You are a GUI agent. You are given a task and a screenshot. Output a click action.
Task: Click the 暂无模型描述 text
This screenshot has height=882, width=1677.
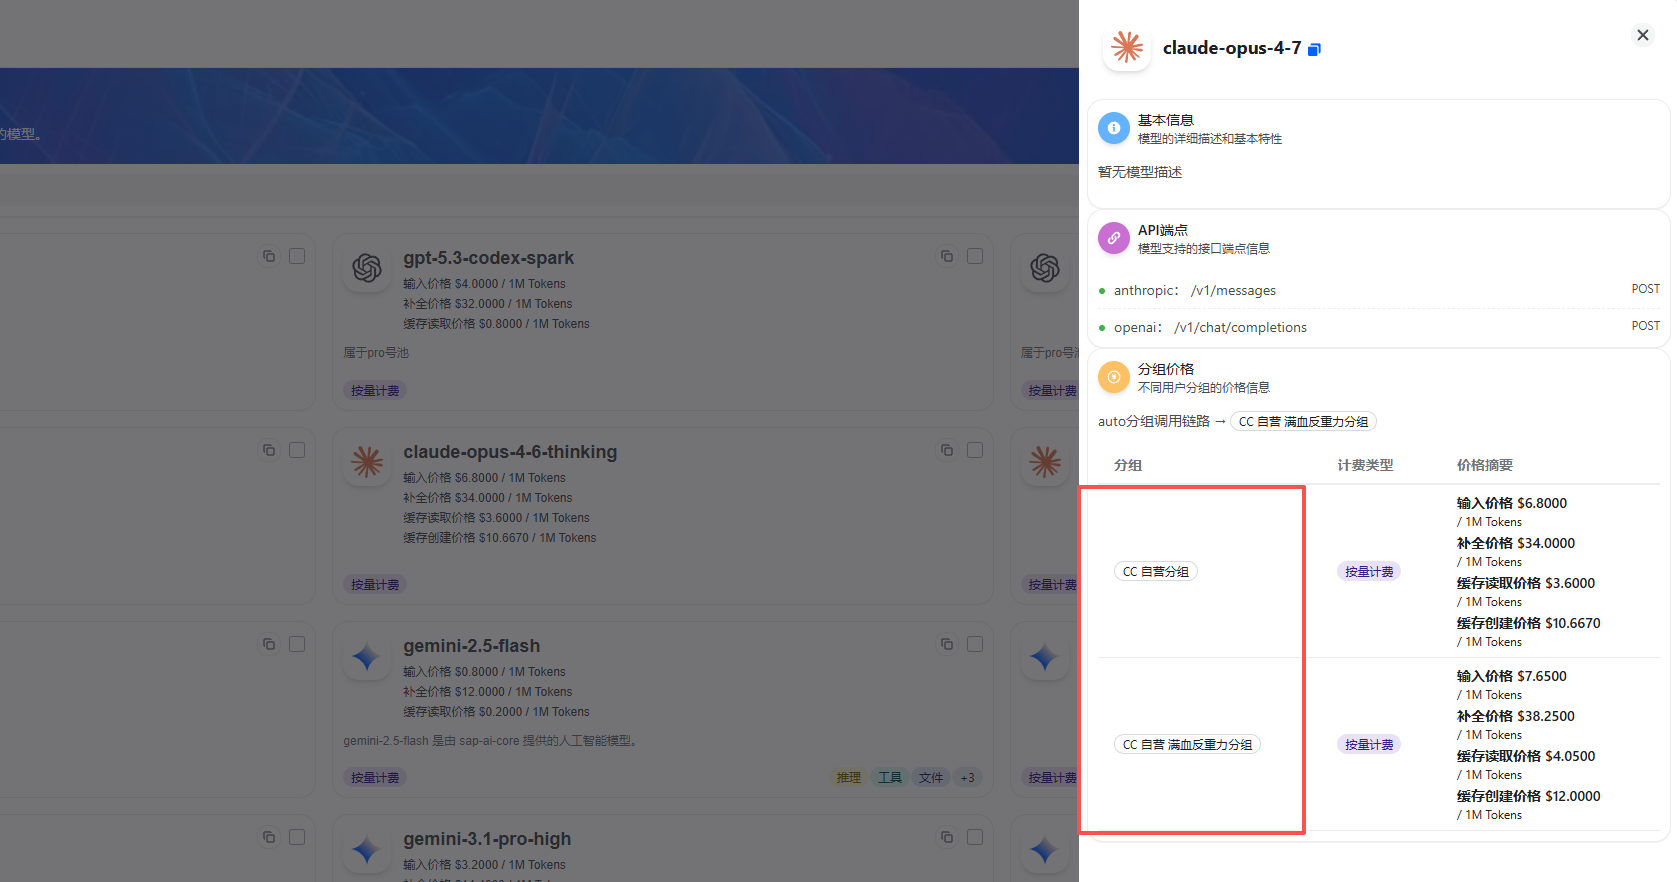1140,172
